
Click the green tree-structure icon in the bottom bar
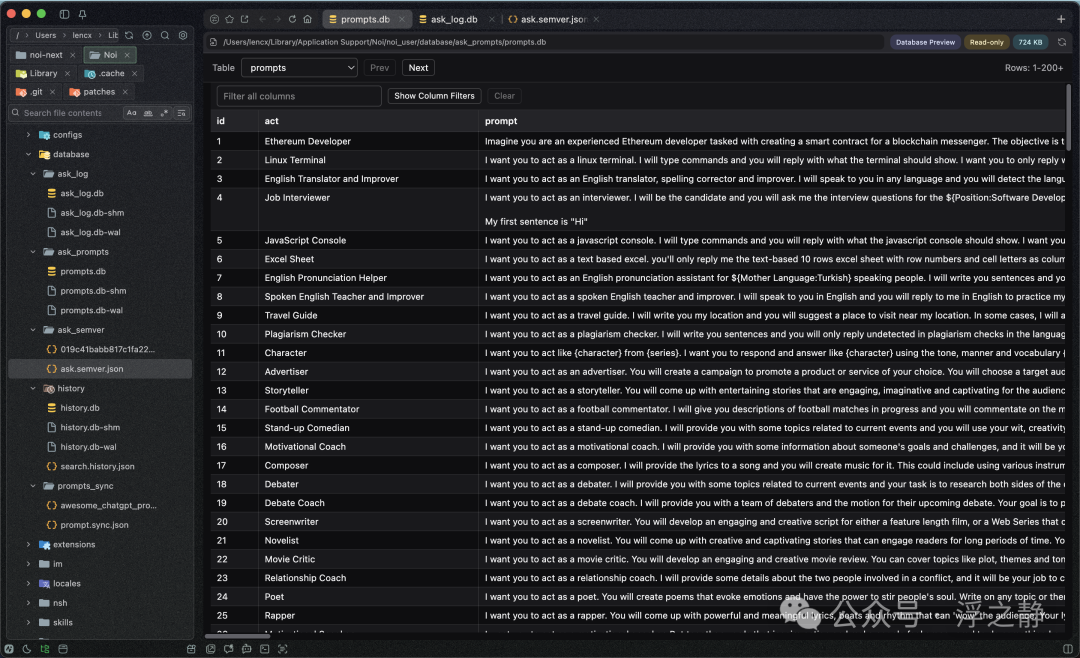[45, 648]
